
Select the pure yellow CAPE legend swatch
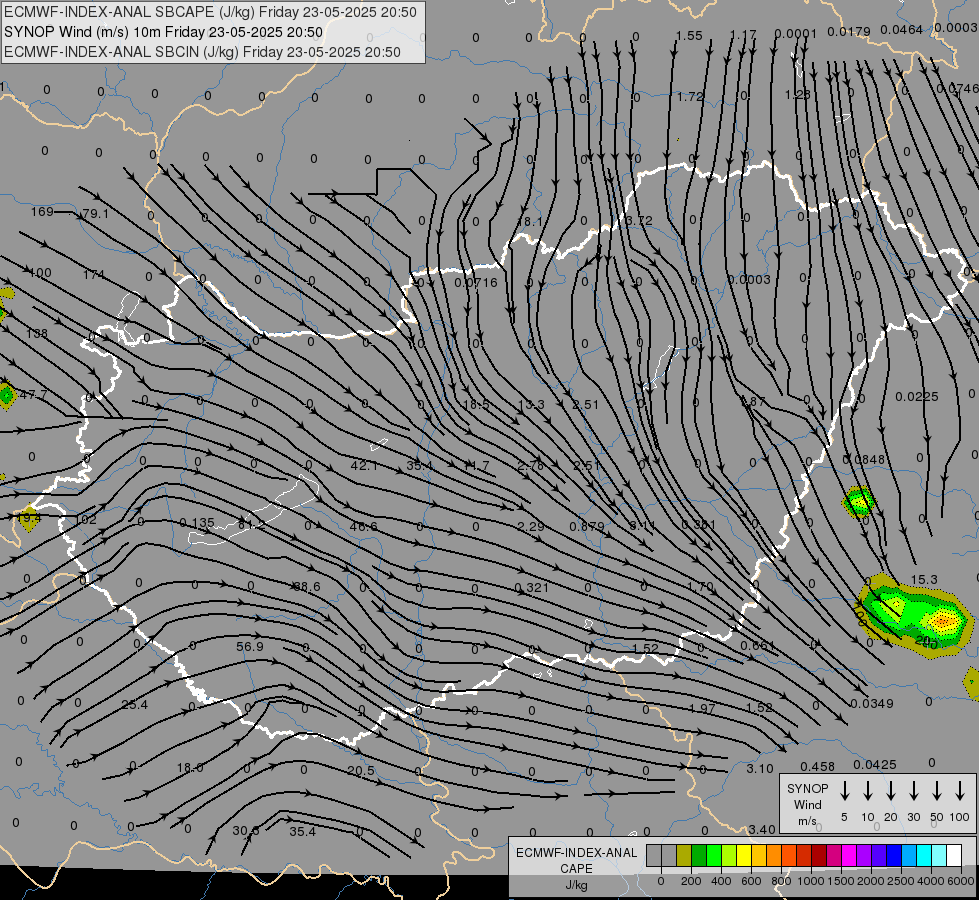click(744, 856)
